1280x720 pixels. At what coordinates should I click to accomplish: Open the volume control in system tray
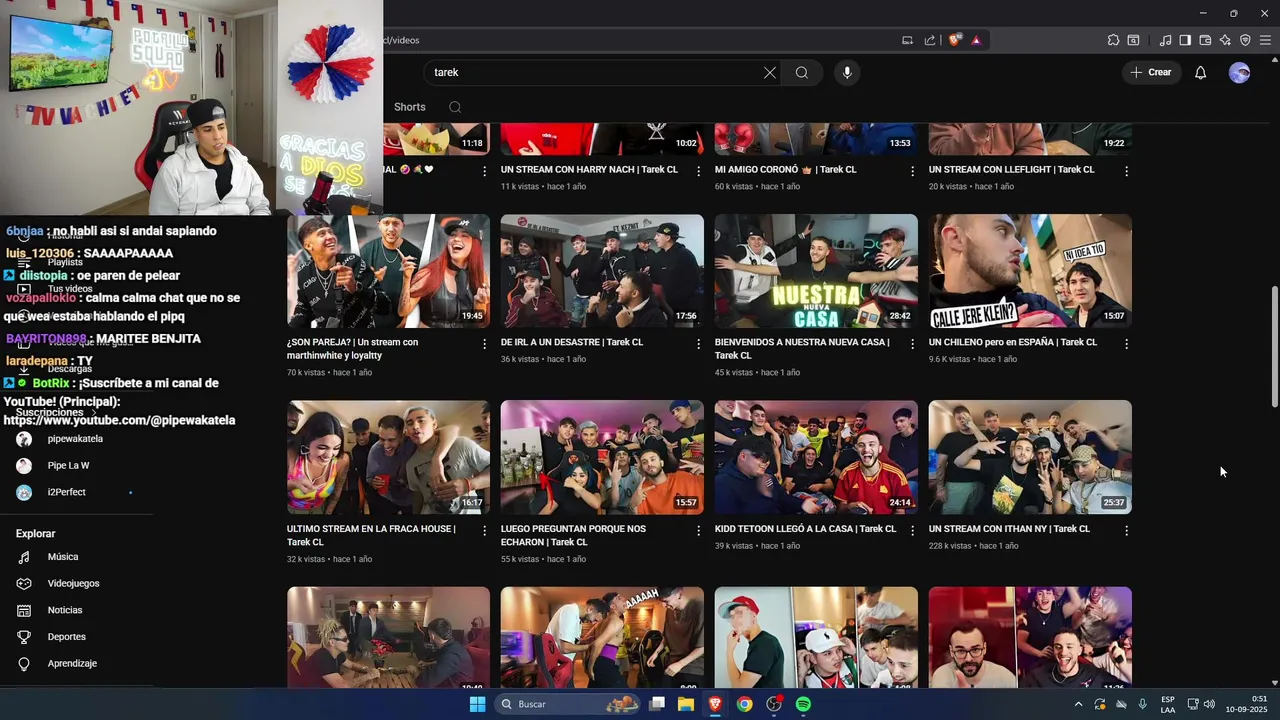pos(1209,704)
